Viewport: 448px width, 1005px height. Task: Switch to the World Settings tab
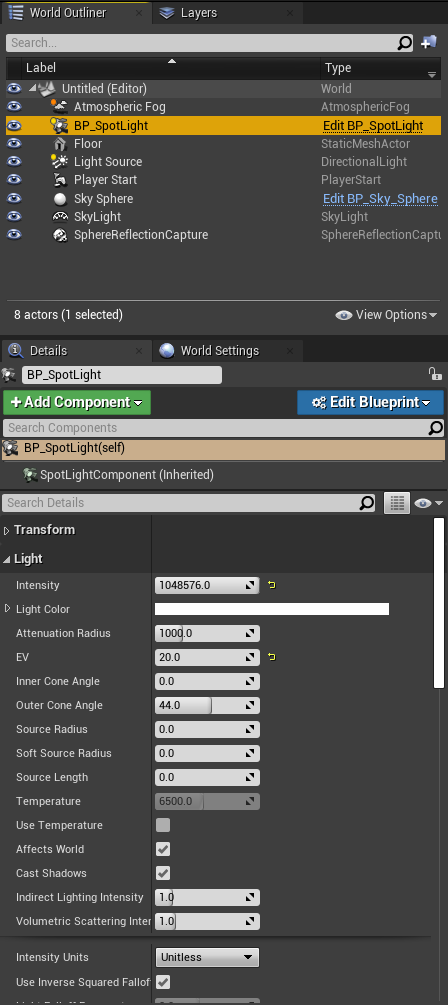tap(220, 351)
